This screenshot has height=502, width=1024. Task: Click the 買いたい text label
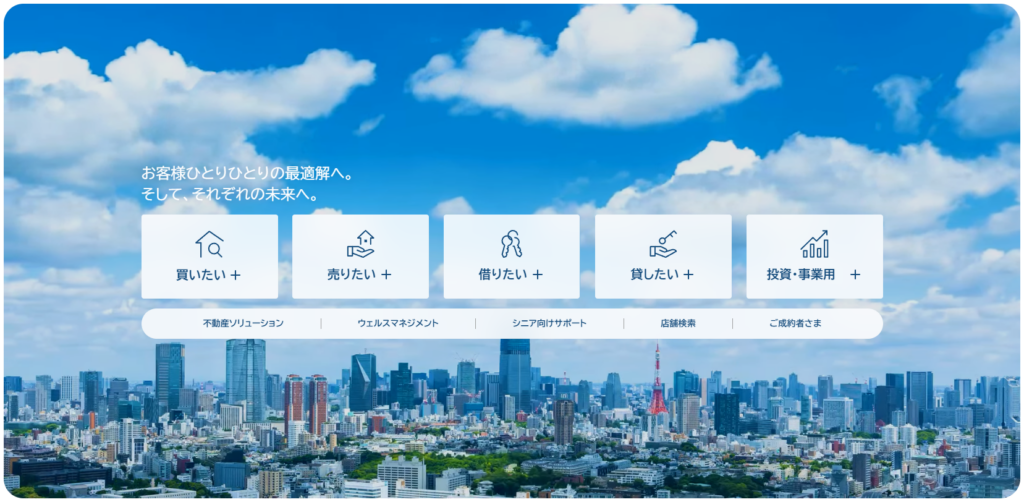click(x=200, y=274)
